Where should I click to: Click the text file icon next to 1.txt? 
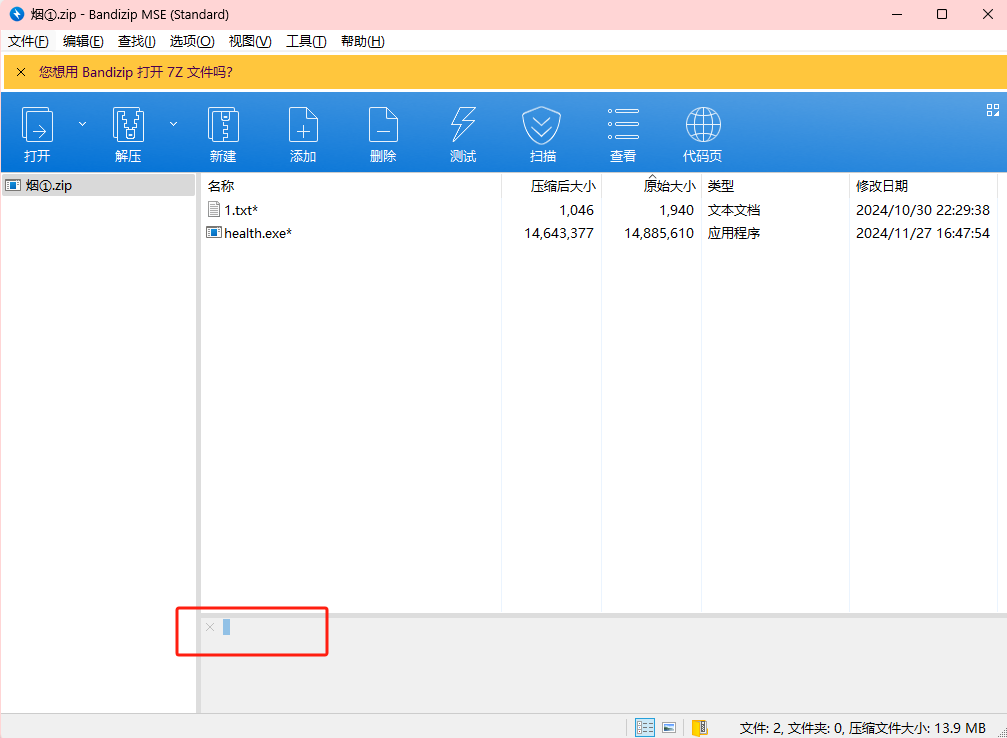(x=214, y=209)
